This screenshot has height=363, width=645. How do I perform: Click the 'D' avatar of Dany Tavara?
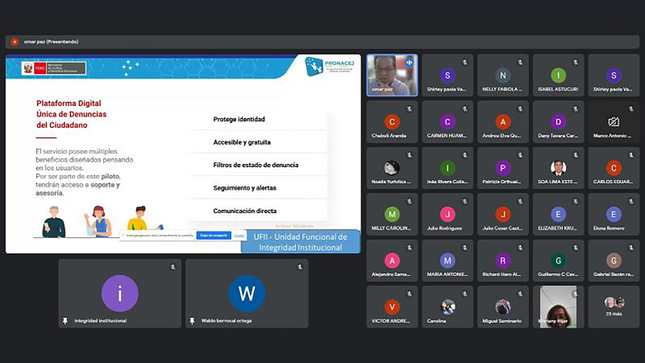558,122
